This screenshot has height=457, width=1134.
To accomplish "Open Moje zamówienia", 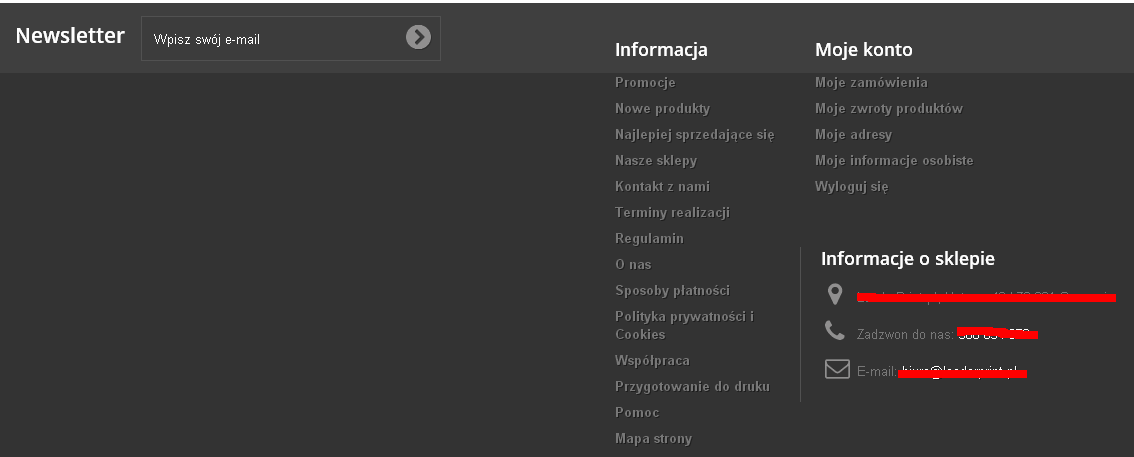I will pos(871,83).
